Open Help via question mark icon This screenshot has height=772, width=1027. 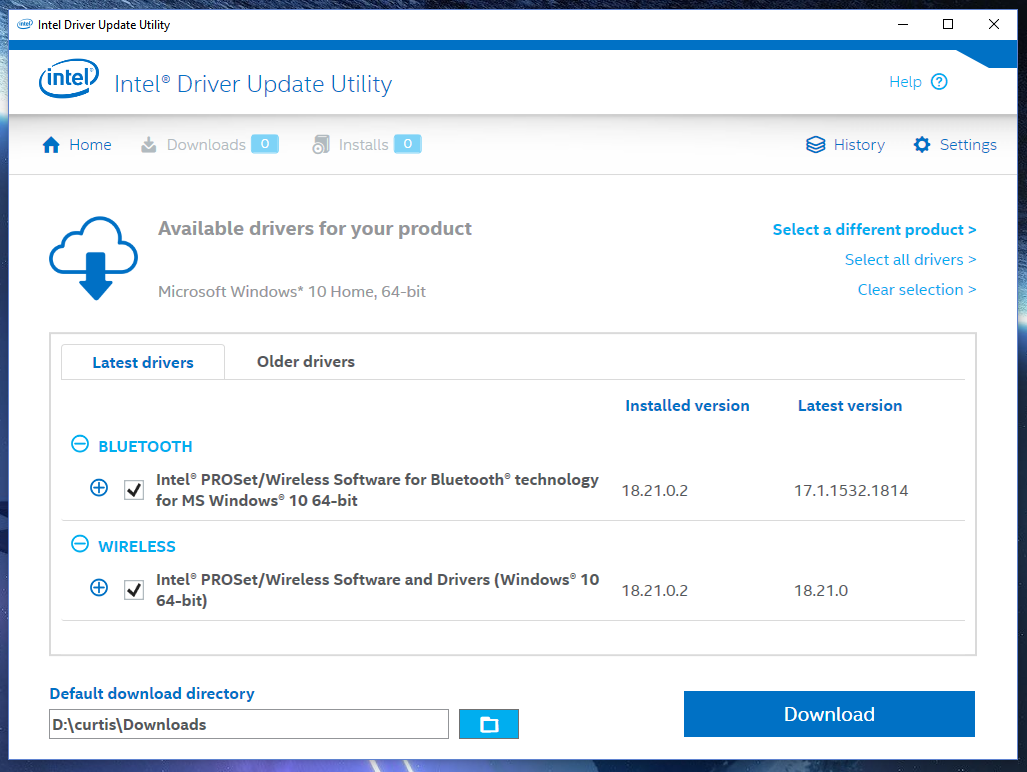tap(939, 82)
